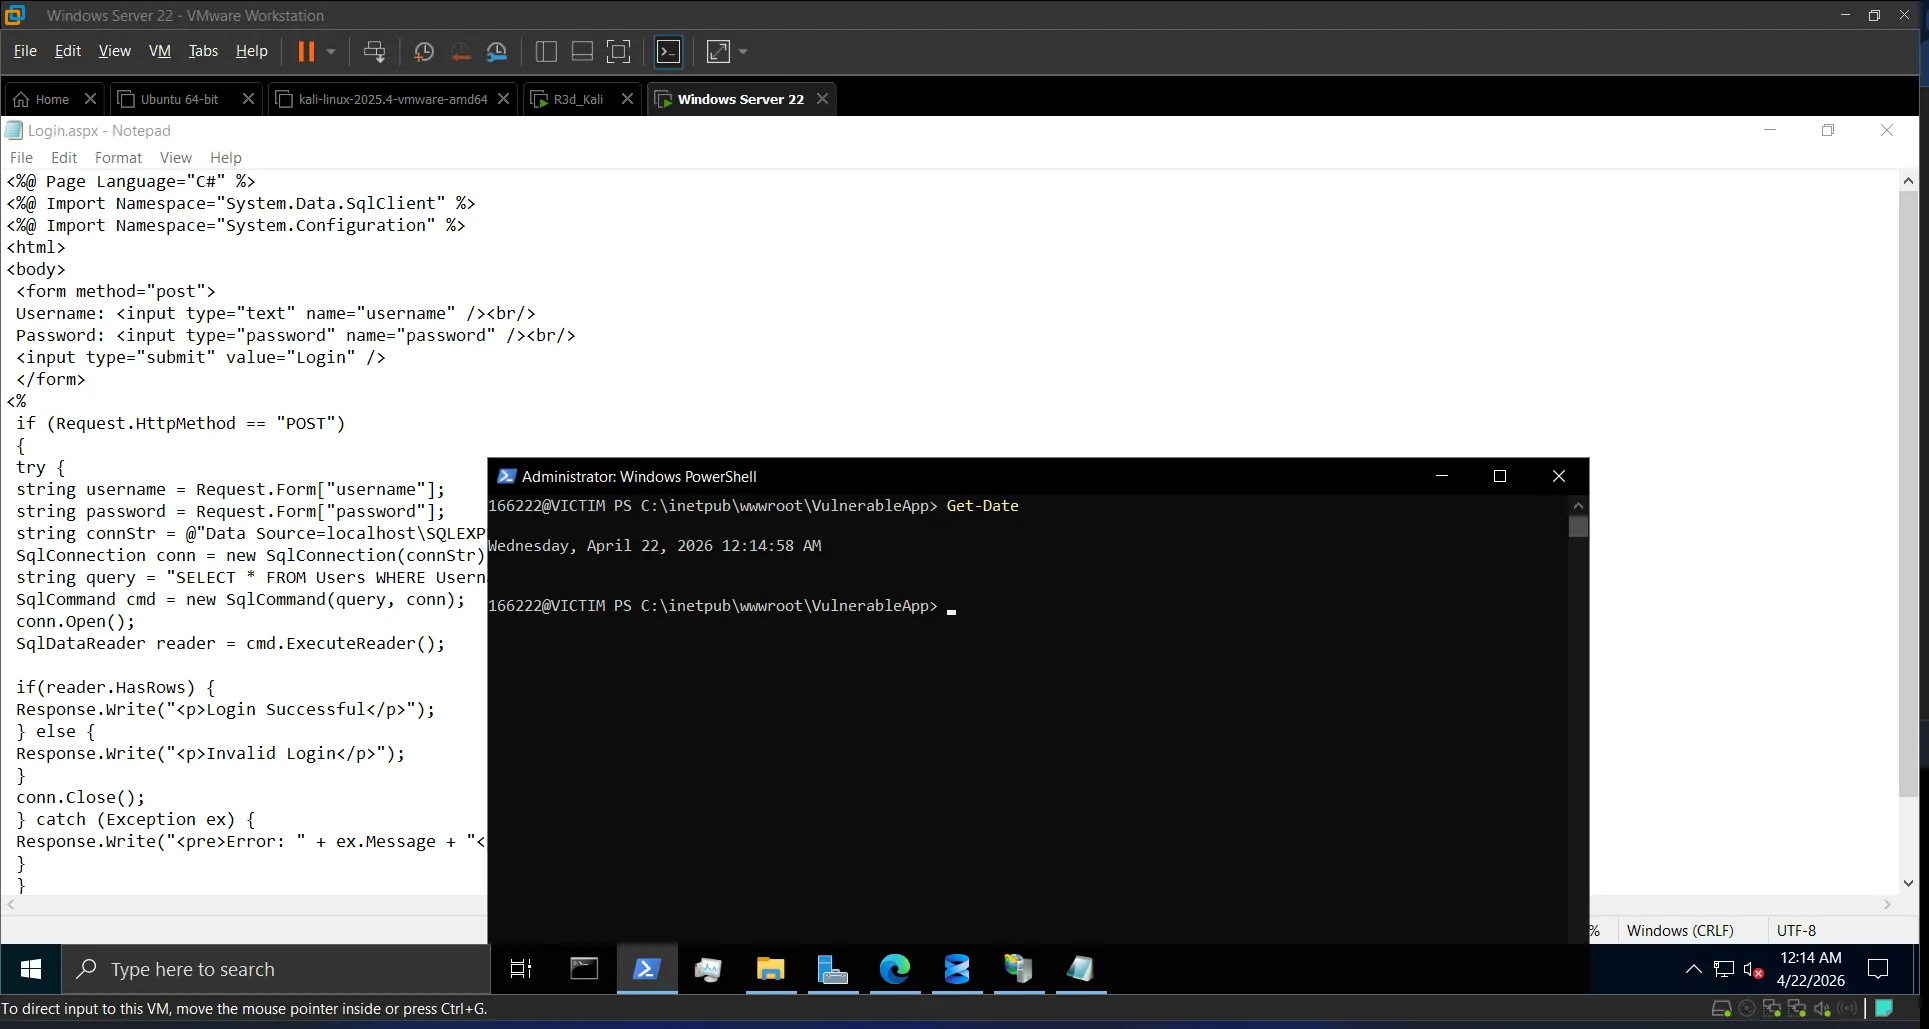Take a snapshot of this virtual machine
The image size is (1929, 1029).
pyautogui.click(x=424, y=51)
